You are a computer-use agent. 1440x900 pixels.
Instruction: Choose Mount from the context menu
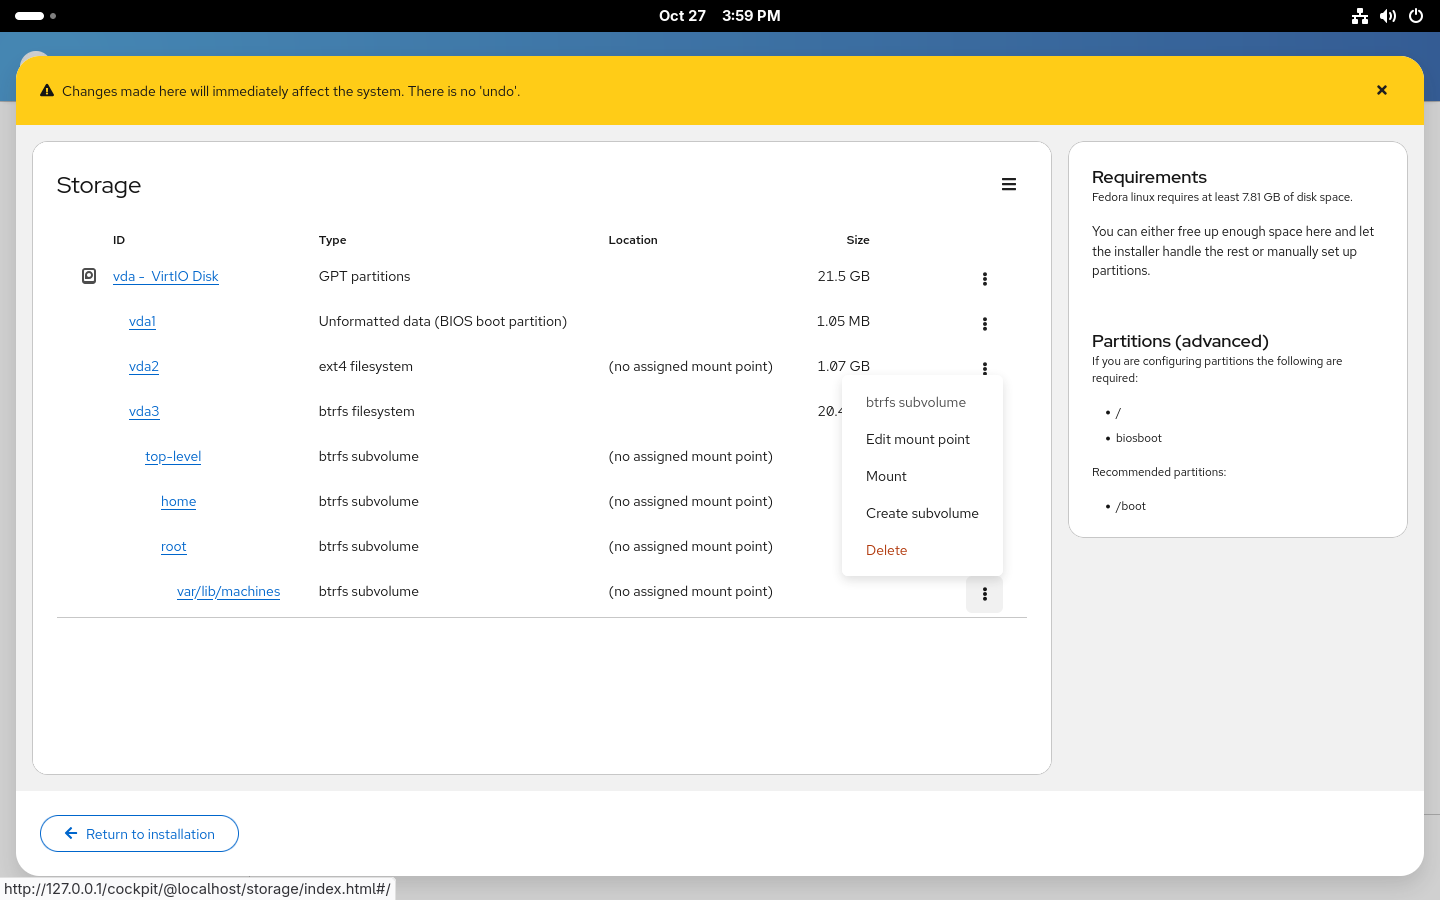point(922,476)
